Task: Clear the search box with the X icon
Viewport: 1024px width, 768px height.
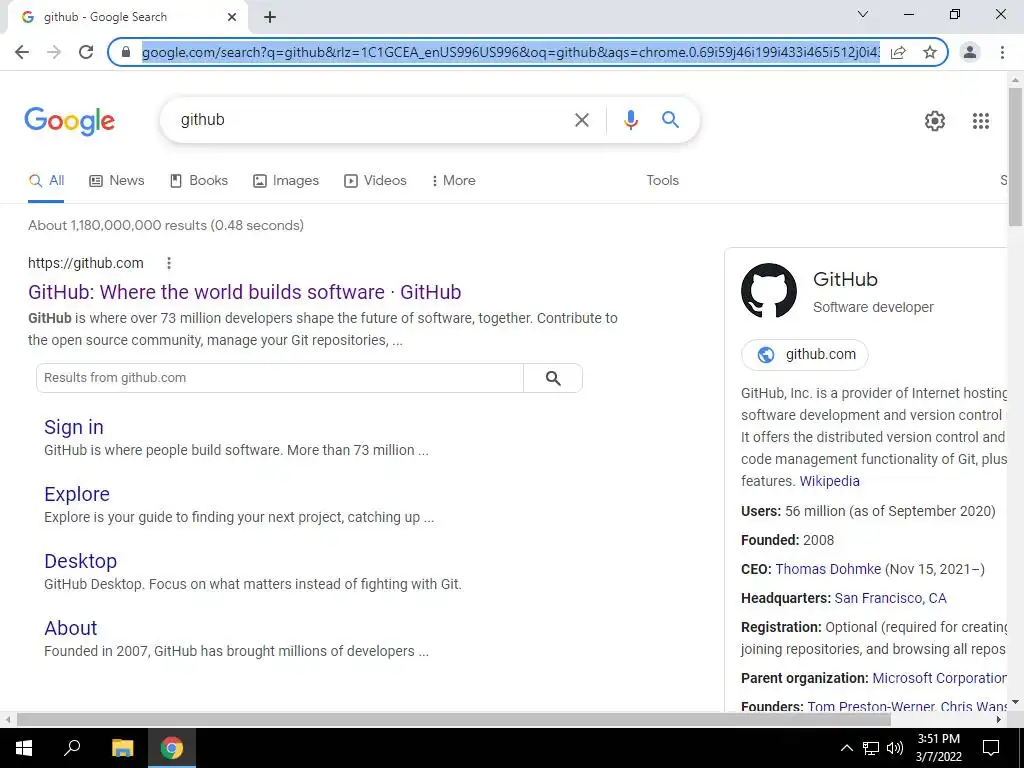Action: pyautogui.click(x=581, y=120)
